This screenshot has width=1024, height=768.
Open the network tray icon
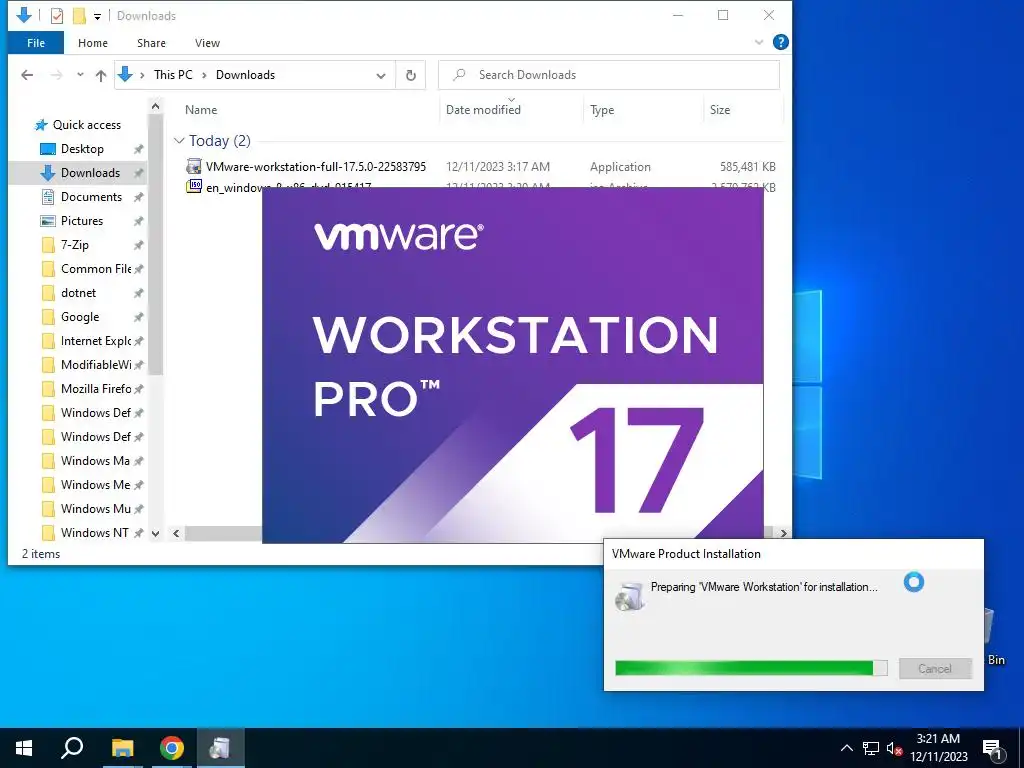[871, 748]
